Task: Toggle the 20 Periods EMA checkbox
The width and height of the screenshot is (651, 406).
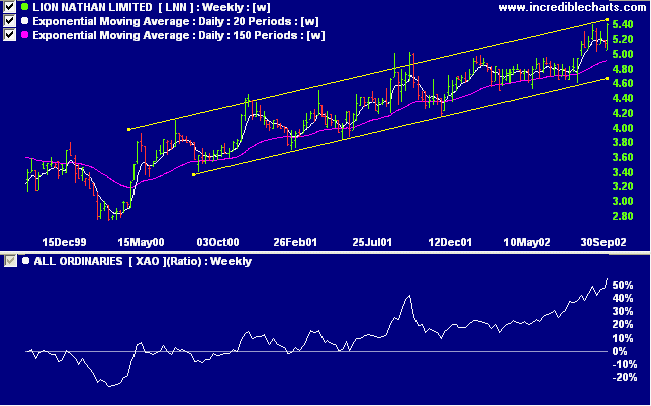Action: point(10,21)
